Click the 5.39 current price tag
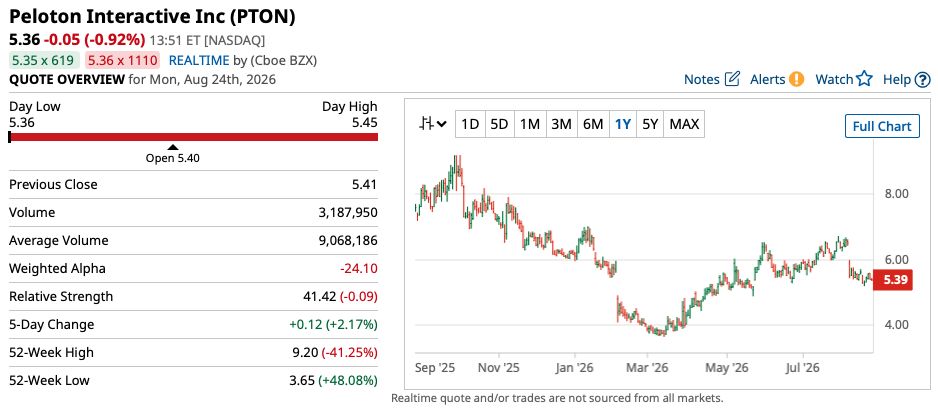938x408 pixels. pyautogui.click(x=893, y=280)
